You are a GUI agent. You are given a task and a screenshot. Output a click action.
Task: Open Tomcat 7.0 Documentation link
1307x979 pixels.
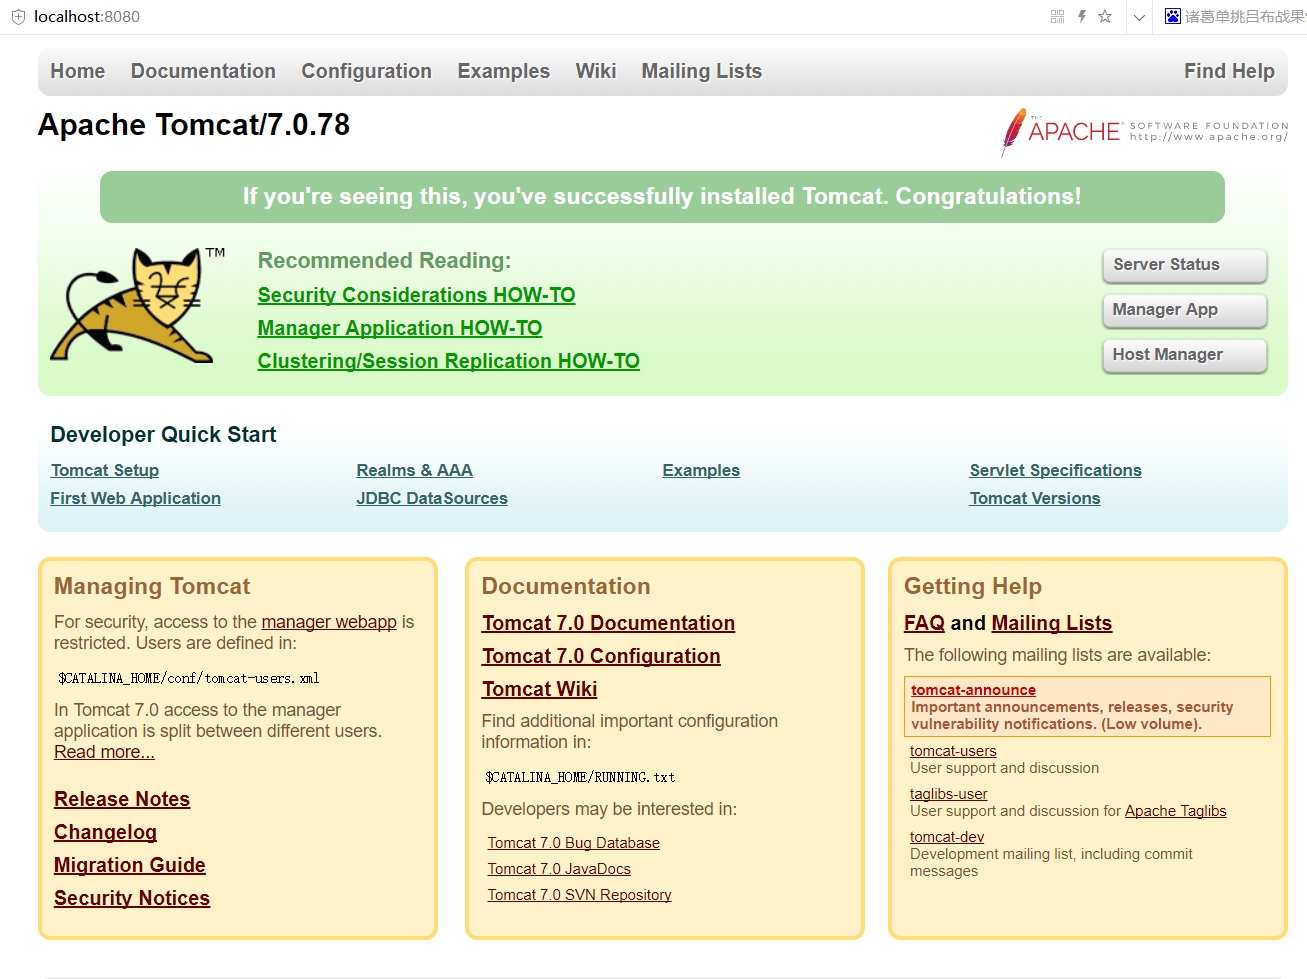[608, 623]
